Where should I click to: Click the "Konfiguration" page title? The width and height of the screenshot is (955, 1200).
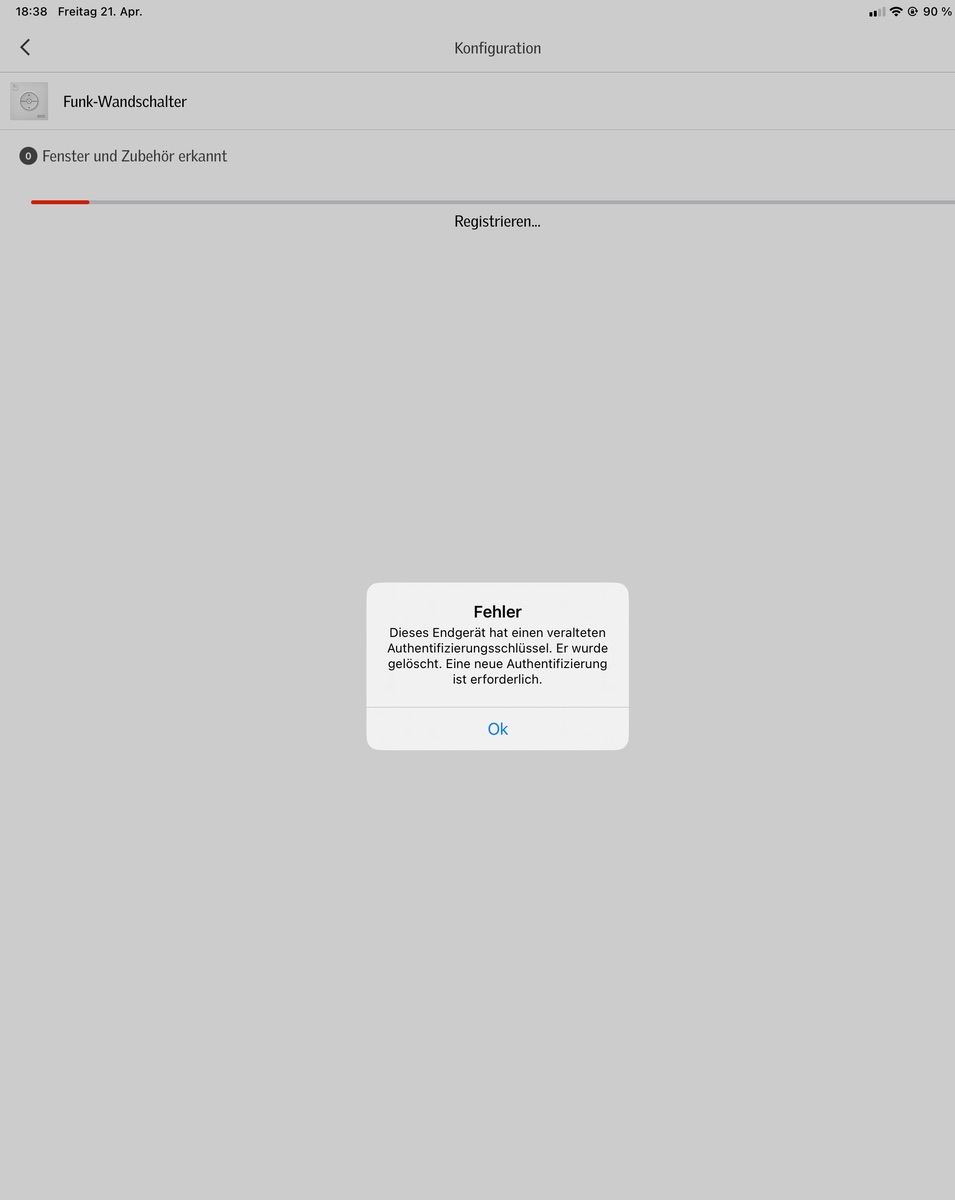[x=497, y=48]
